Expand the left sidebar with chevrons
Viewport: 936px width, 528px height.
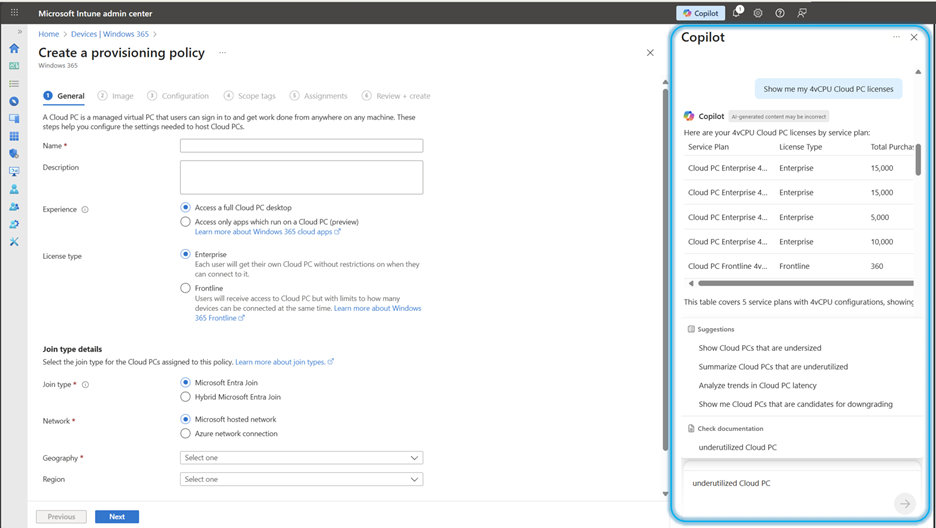point(20,32)
